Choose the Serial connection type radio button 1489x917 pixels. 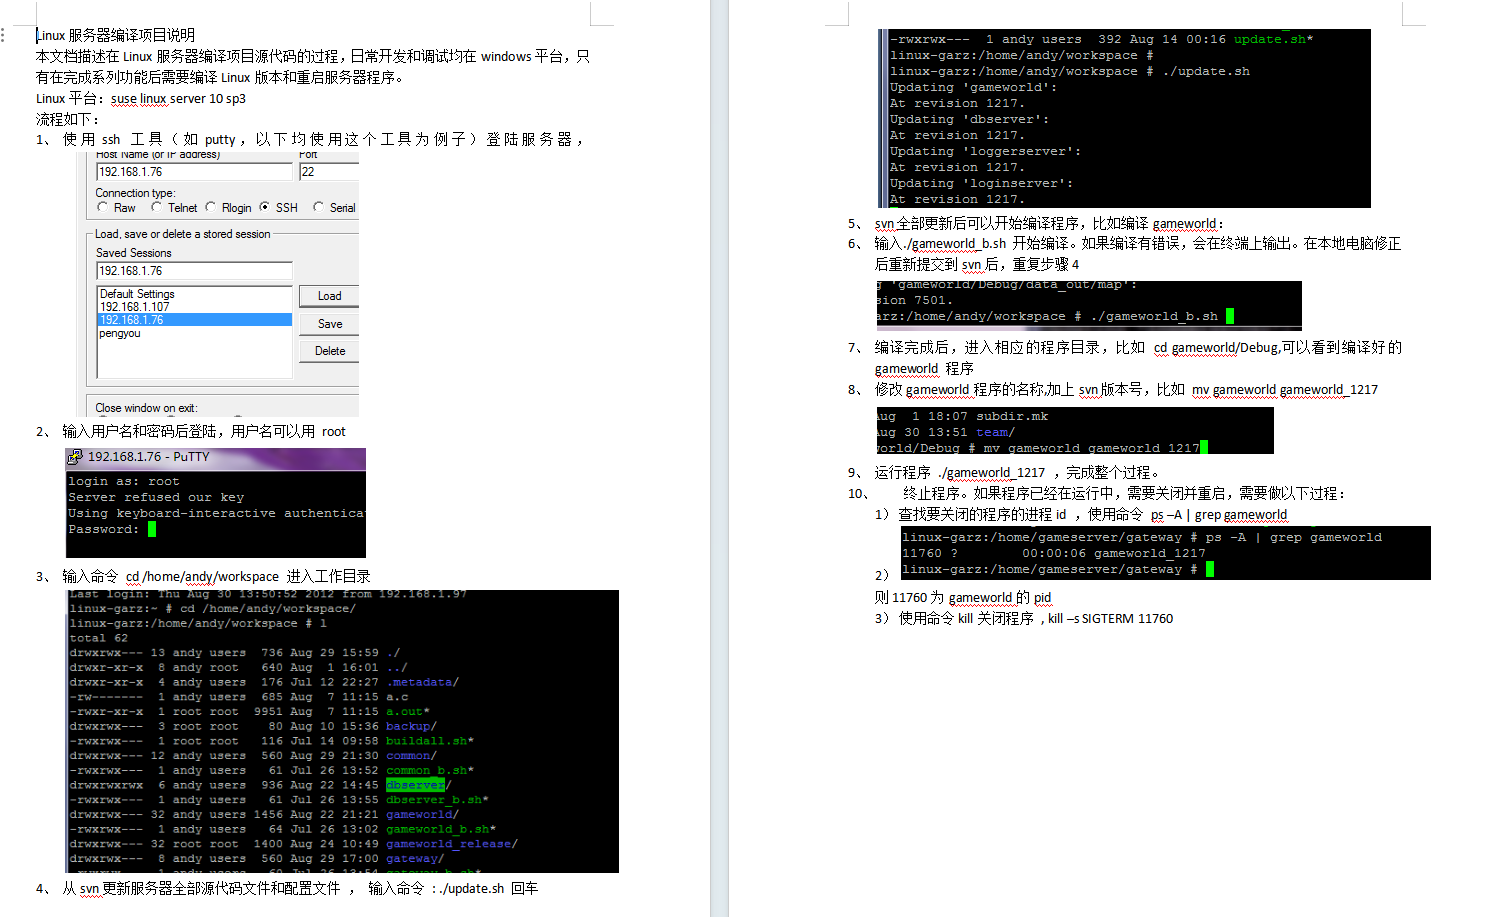pyautogui.click(x=318, y=207)
